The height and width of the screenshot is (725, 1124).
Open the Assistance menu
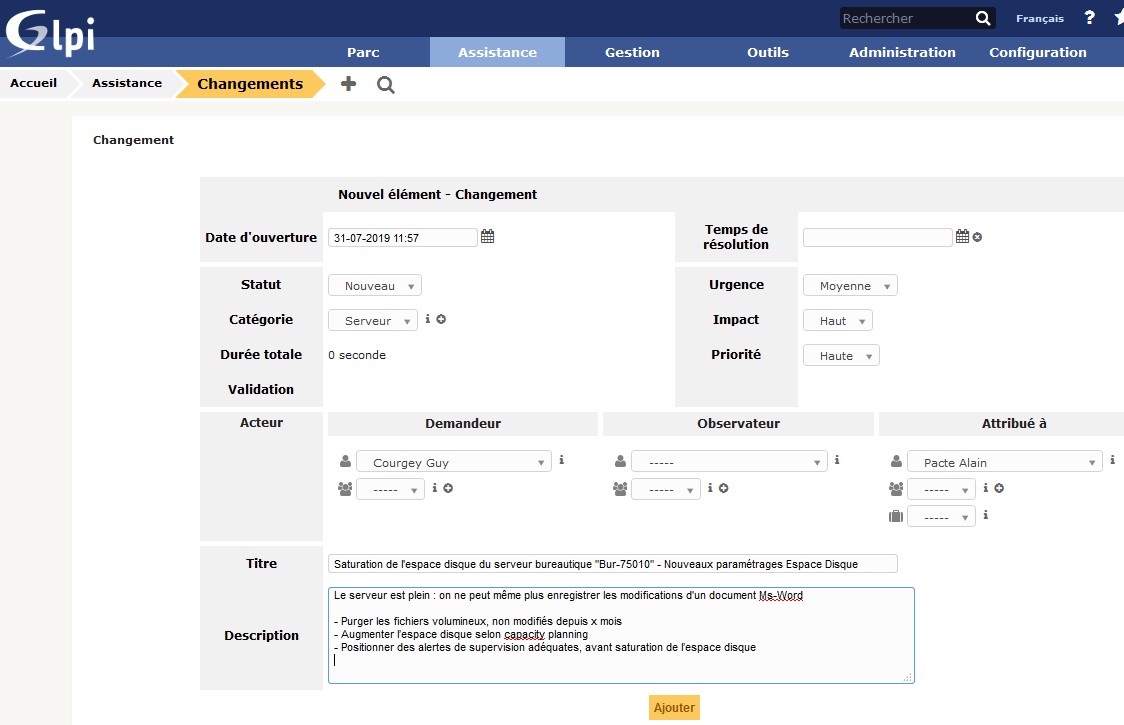pos(497,52)
